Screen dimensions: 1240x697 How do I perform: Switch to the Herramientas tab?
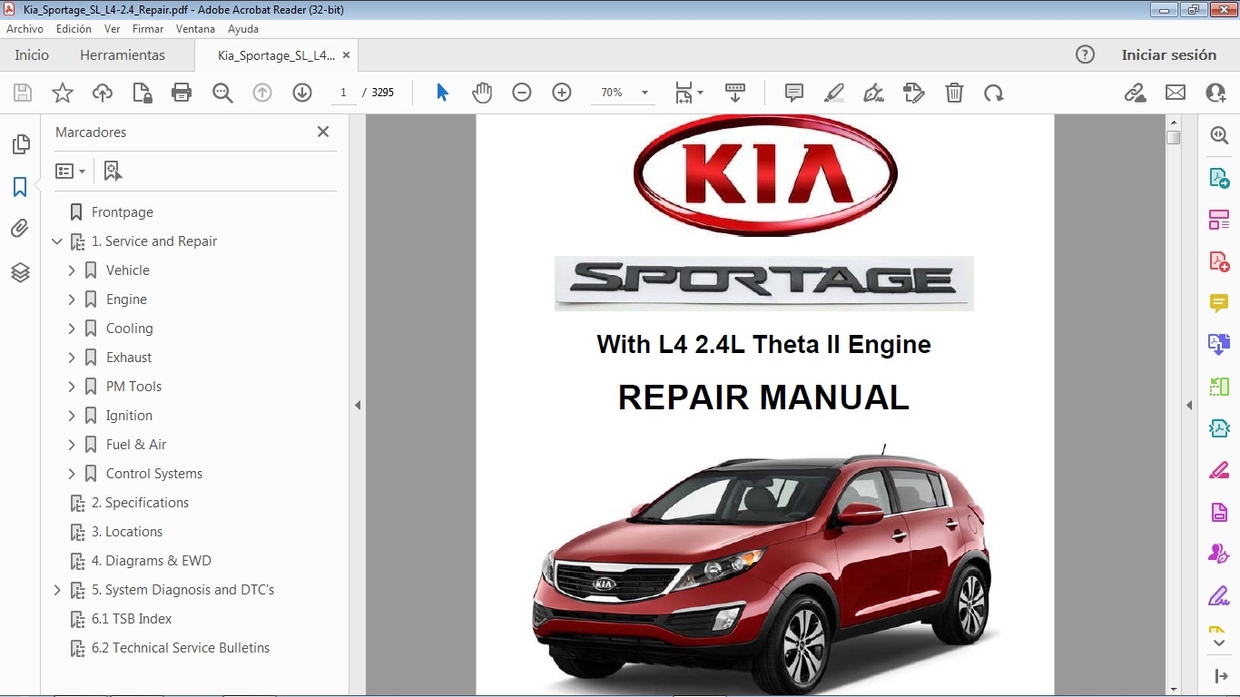coord(122,55)
